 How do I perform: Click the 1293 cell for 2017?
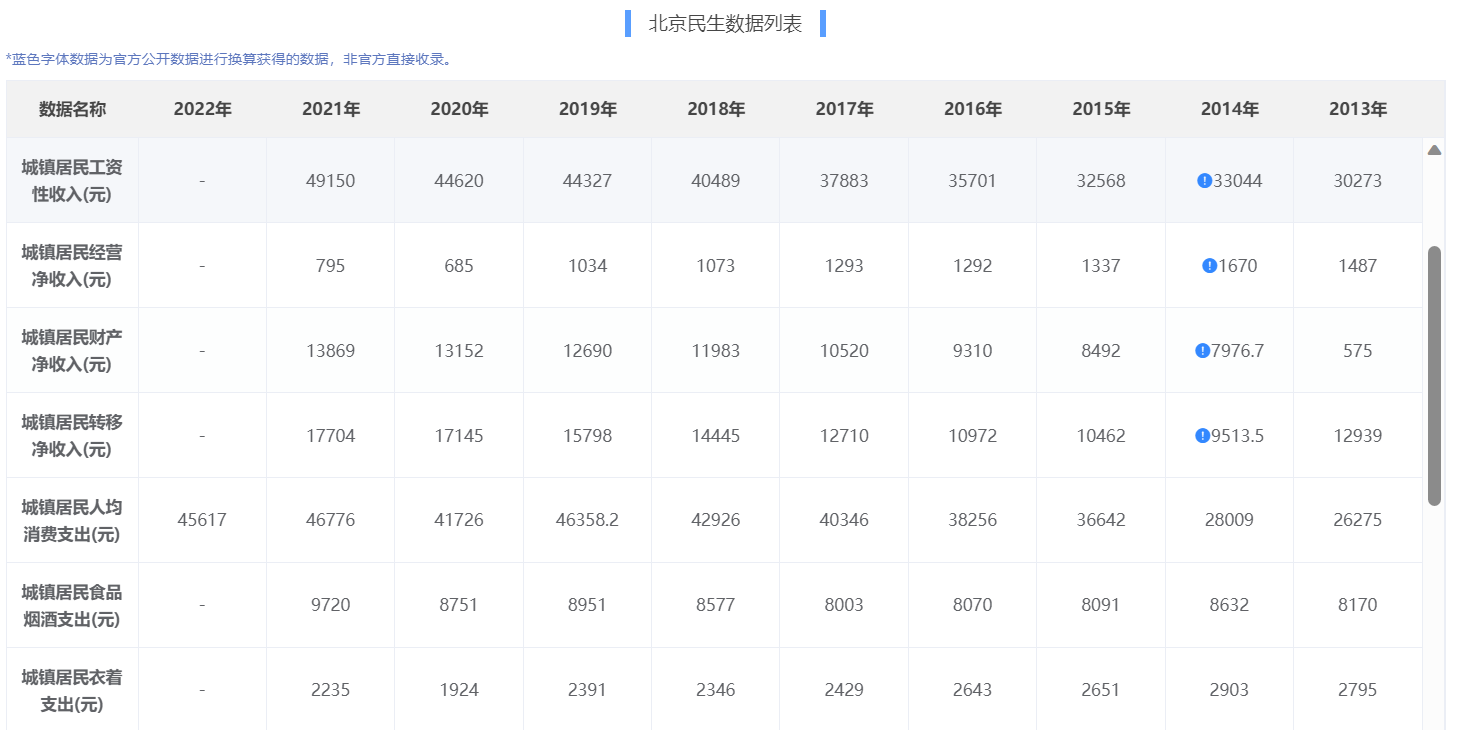844,266
